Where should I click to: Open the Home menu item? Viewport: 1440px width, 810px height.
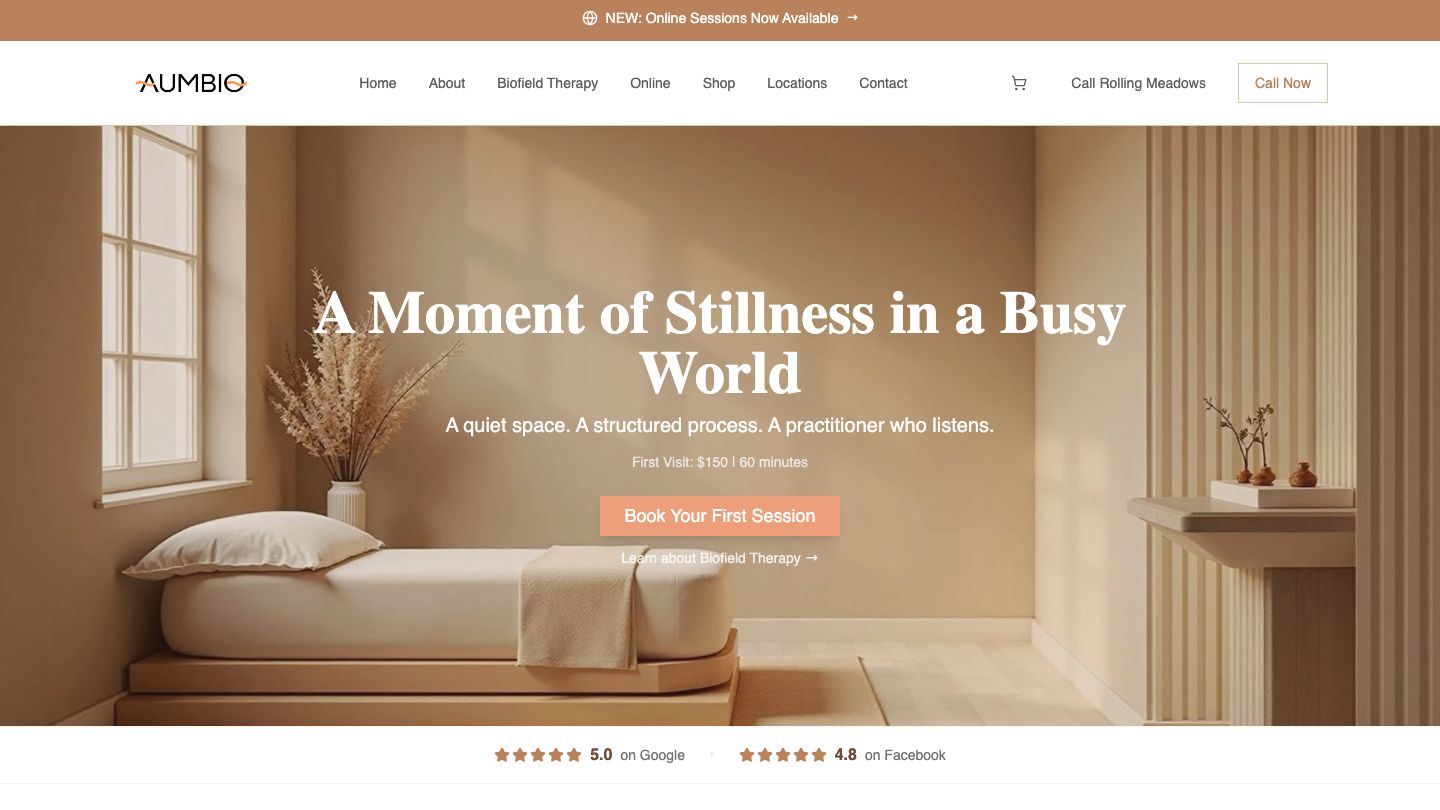point(378,83)
